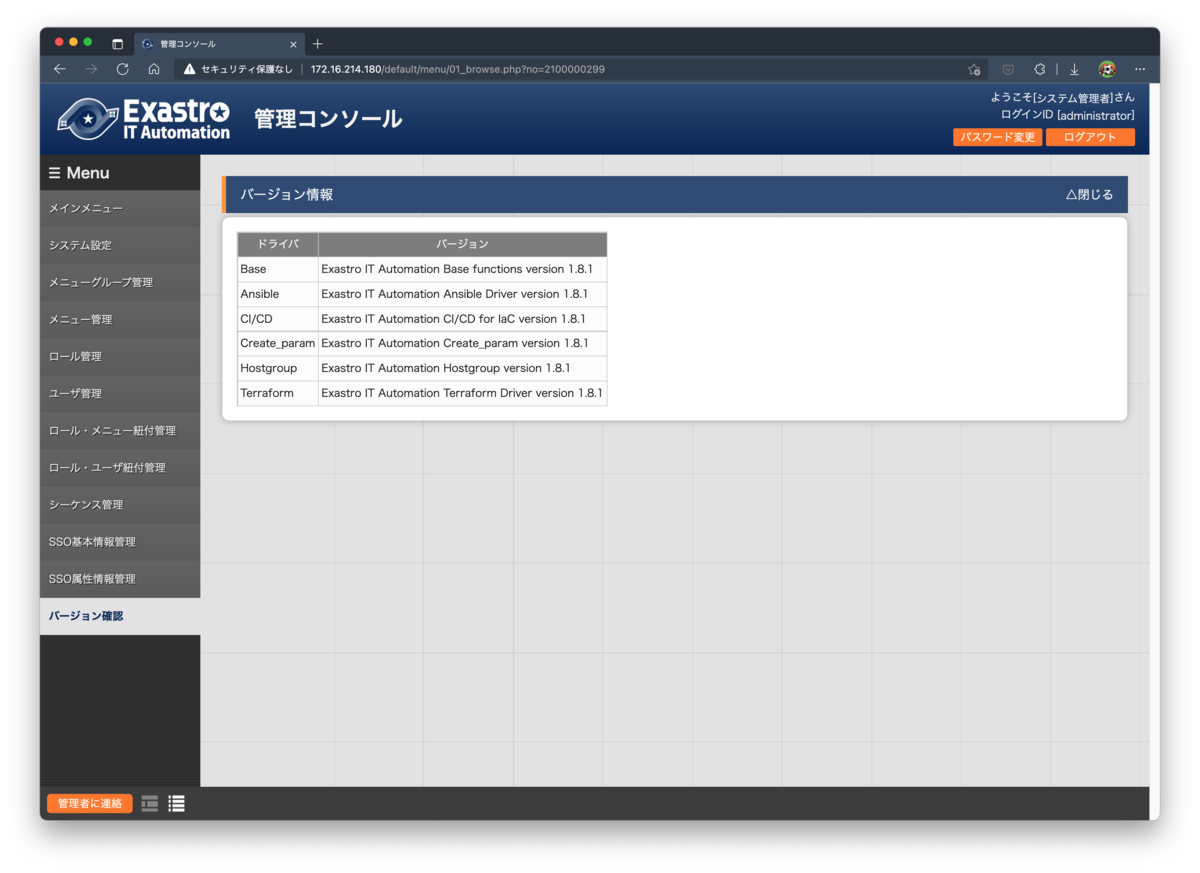Click the パスワード変更 button
Image resolution: width=1200 pixels, height=873 pixels.
[997, 137]
